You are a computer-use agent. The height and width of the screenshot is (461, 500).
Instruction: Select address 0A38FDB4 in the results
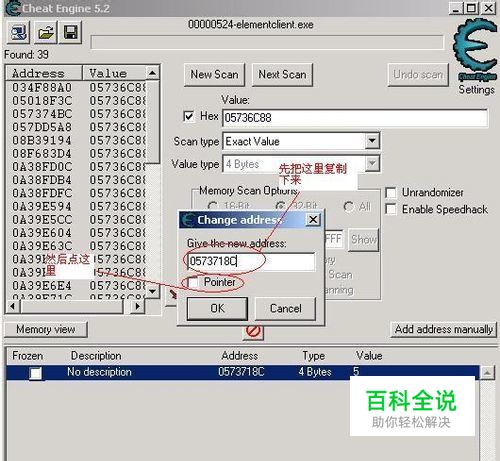[x=42, y=180]
